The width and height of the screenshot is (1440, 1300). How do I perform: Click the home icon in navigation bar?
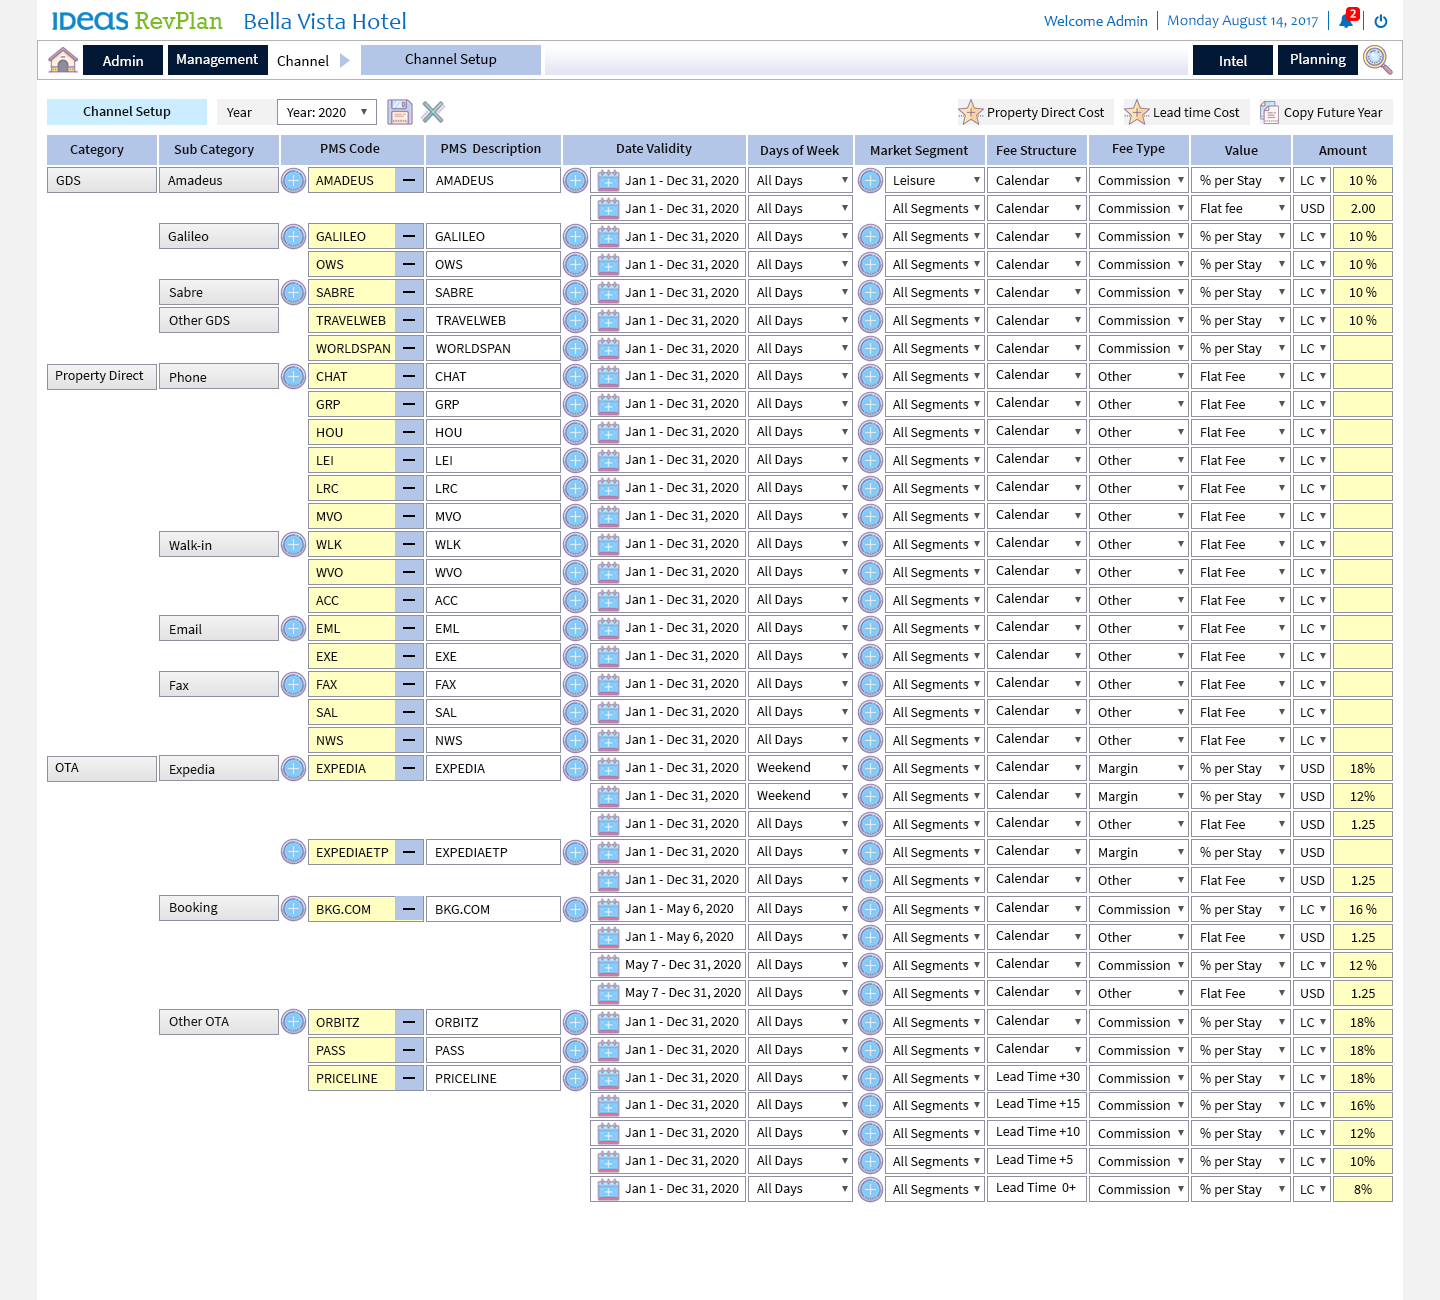click(63, 60)
